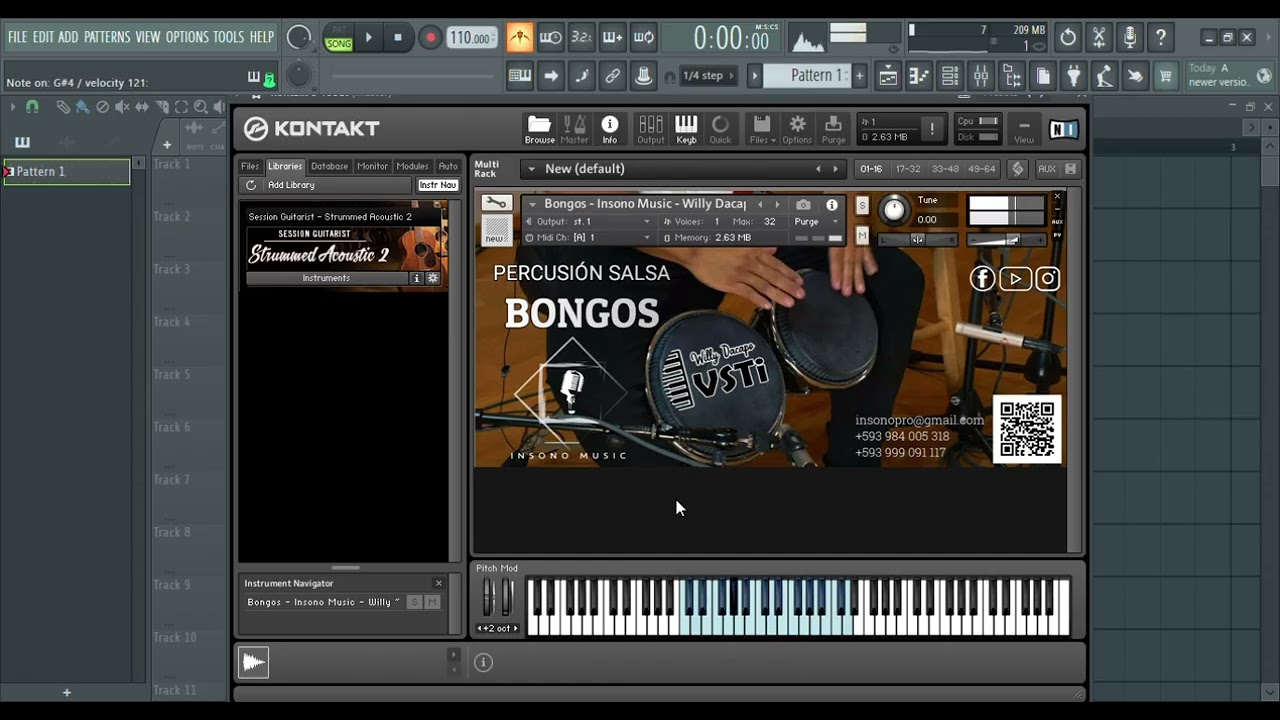1280x720 pixels.
Task: Click the instrument snapshot camera icon
Action: [x=803, y=204]
